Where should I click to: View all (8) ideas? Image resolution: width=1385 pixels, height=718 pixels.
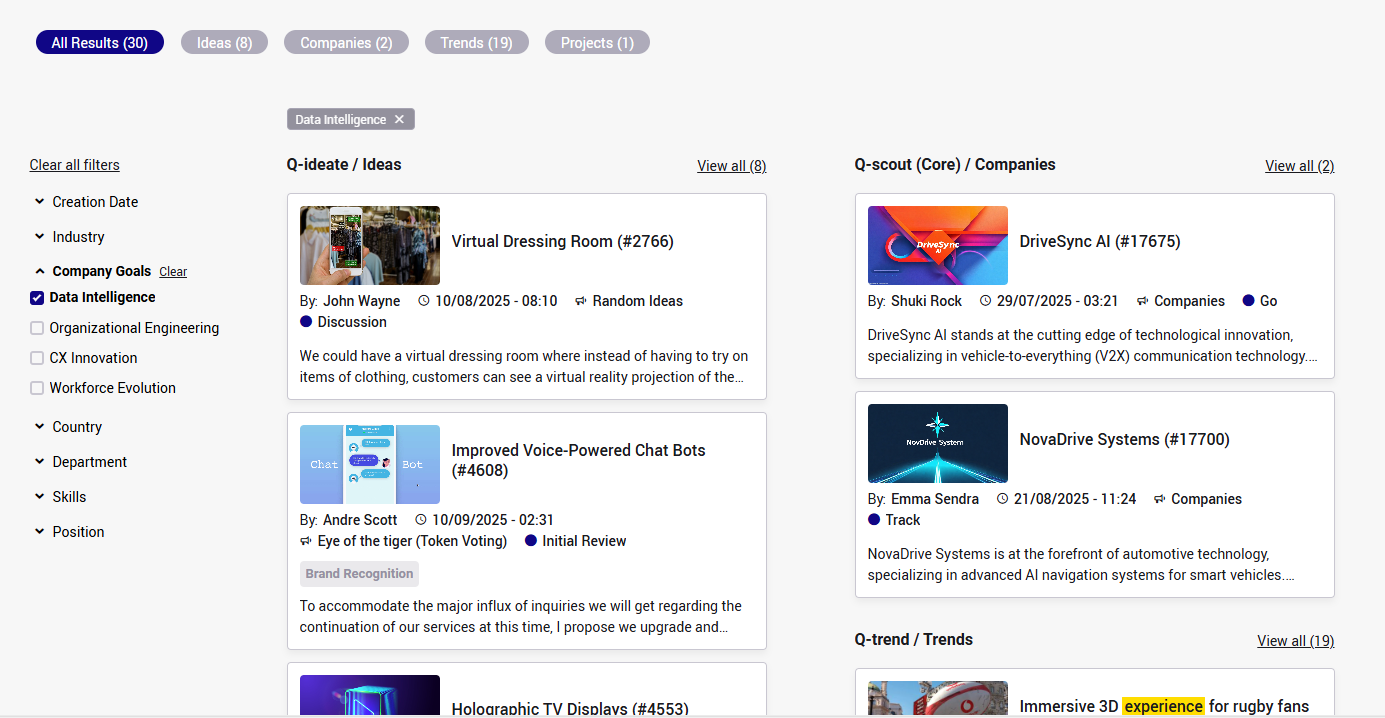(x=732, y=166)
